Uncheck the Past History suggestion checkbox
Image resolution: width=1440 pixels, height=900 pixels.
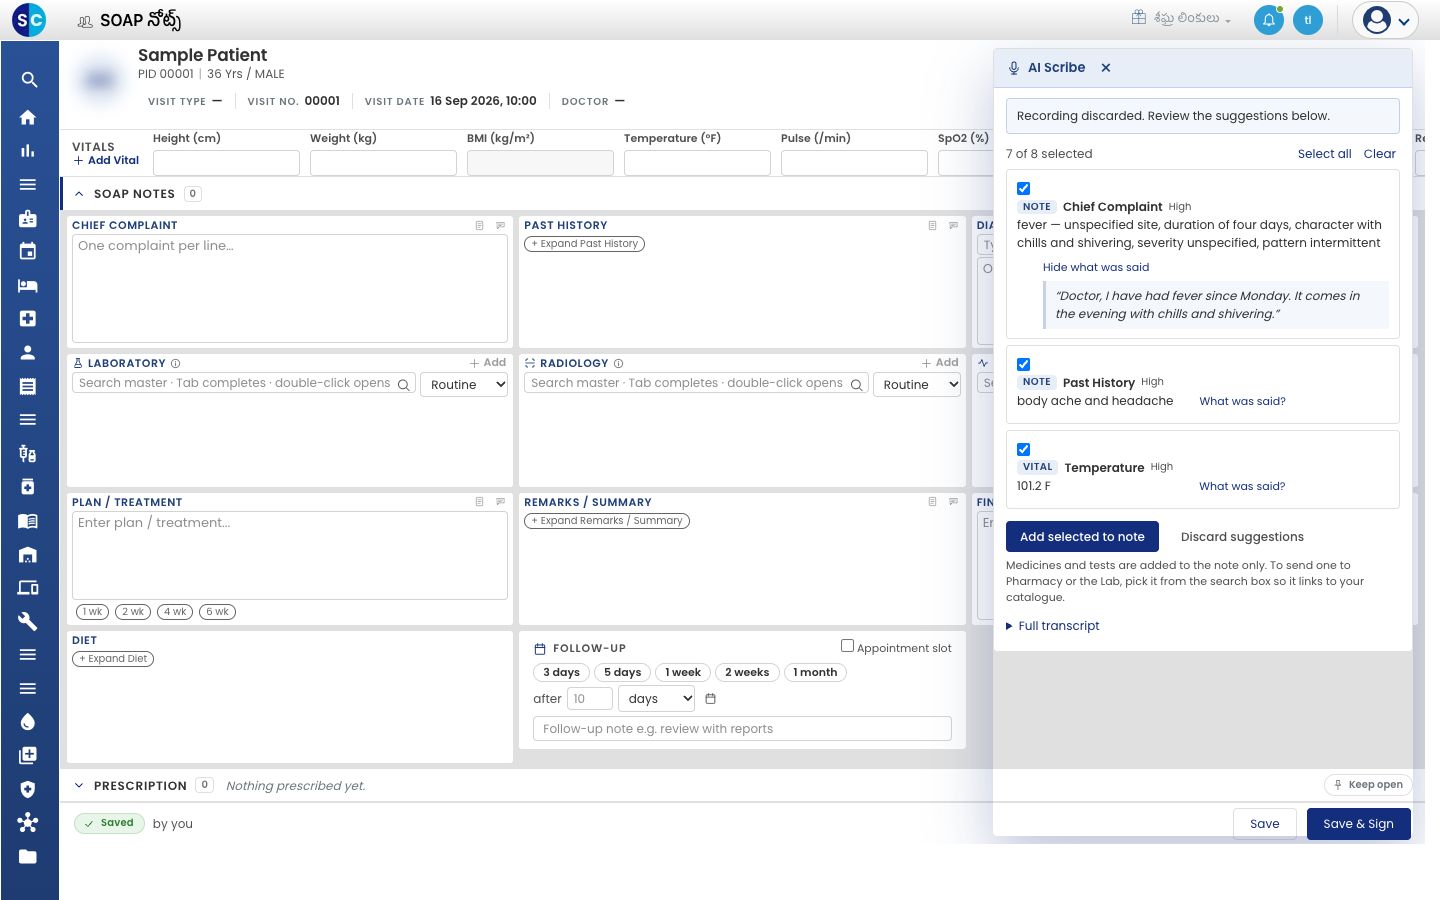[x=1023, y=364]
